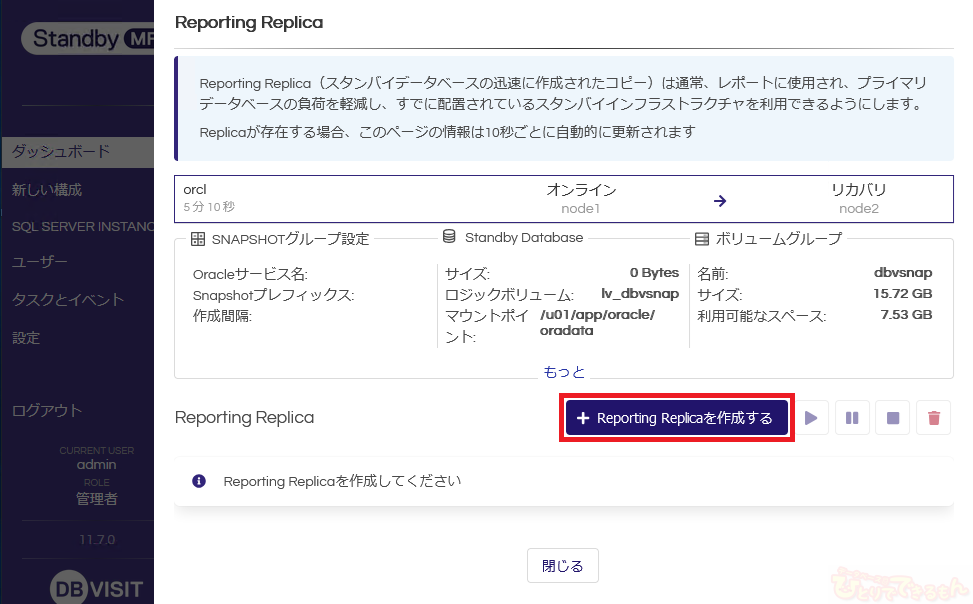Click the 7.53 GB available space value

pyautogui.click(x=907, y=315)
